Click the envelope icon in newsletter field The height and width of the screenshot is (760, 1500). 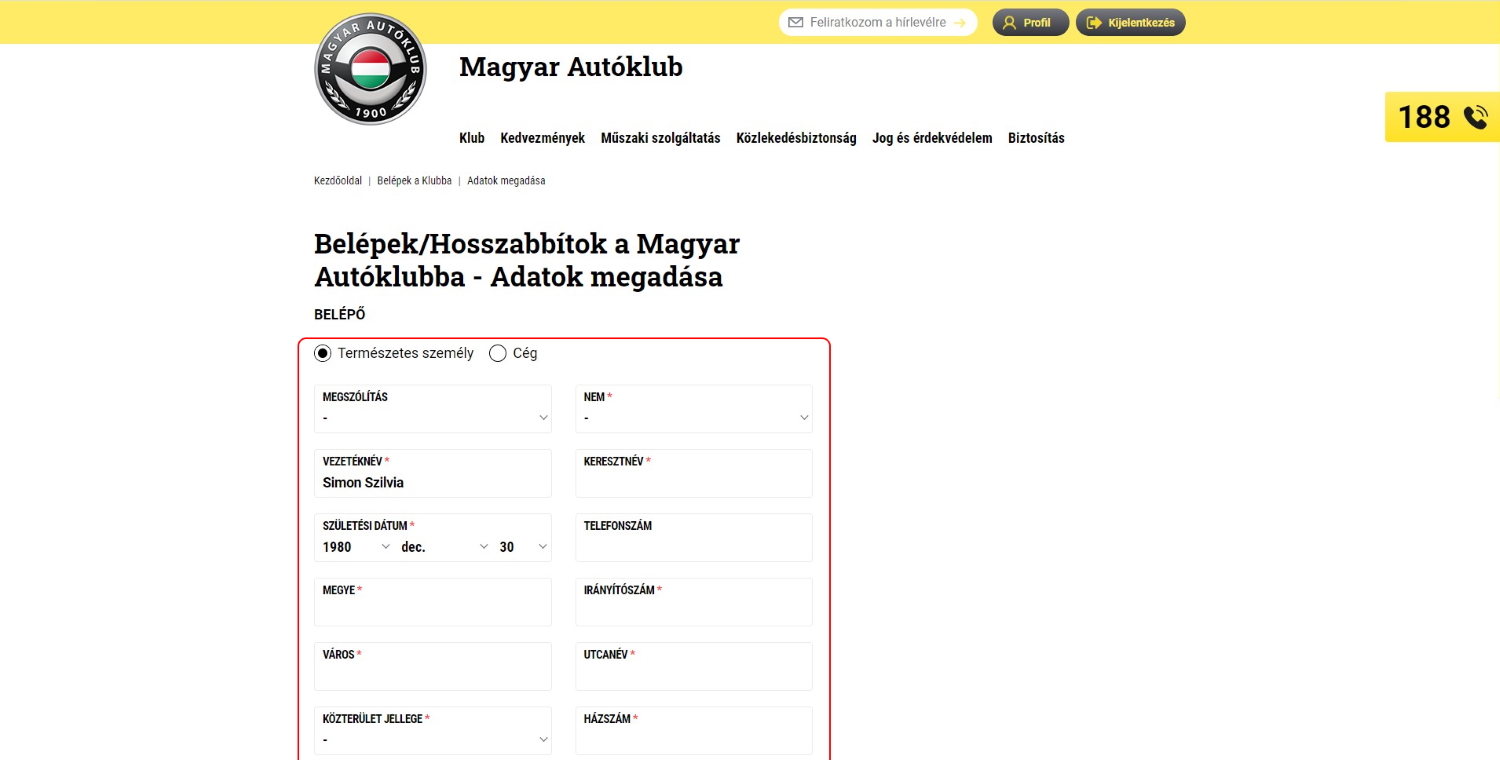796,22
